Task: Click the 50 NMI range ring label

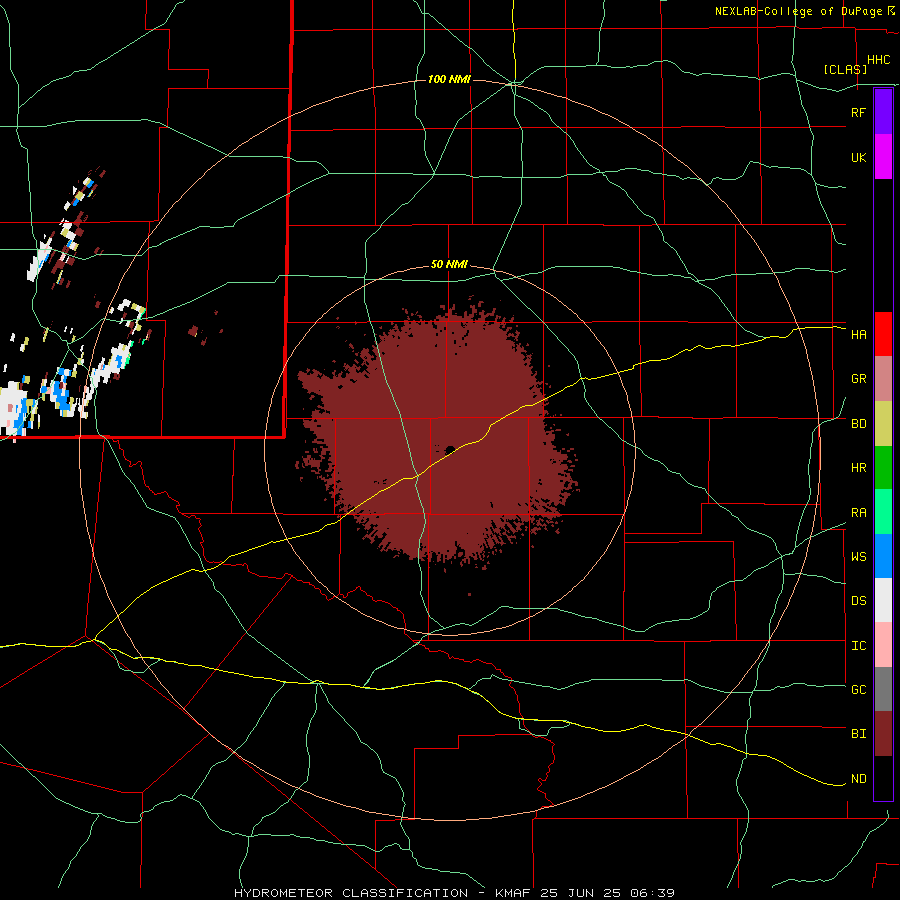Action: (449, 265)
